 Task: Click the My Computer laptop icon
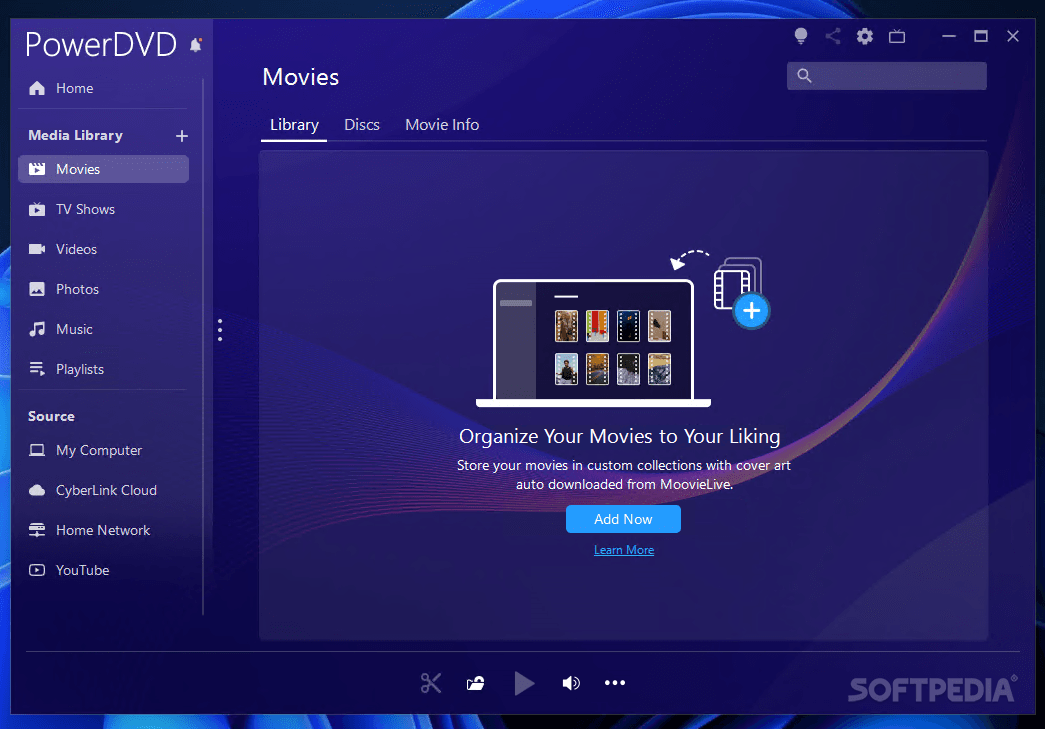point(37,450)
